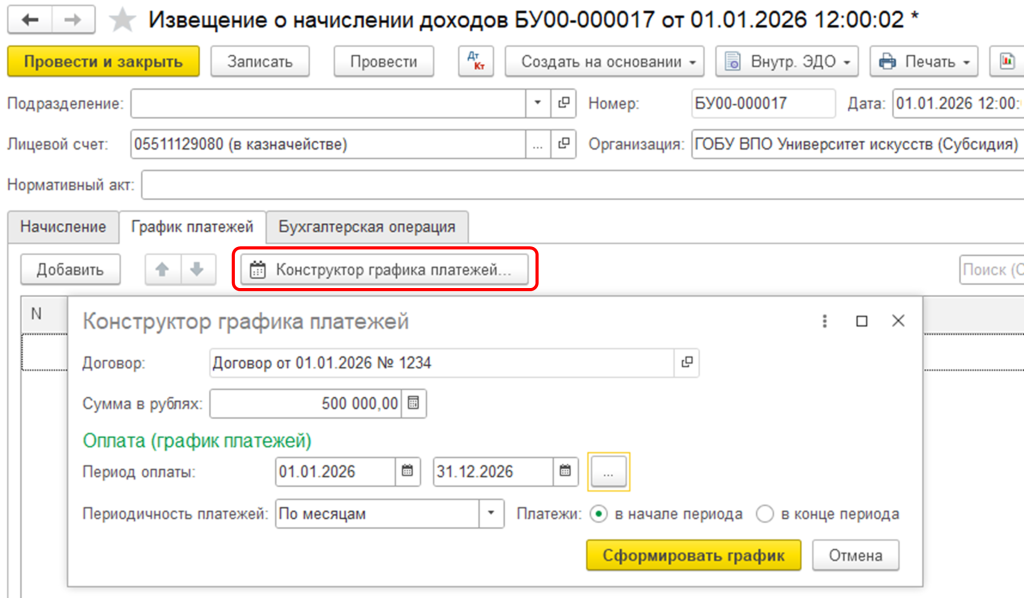
Task: Open the calculator for Сумма в рублях
Action: (413, 403)
